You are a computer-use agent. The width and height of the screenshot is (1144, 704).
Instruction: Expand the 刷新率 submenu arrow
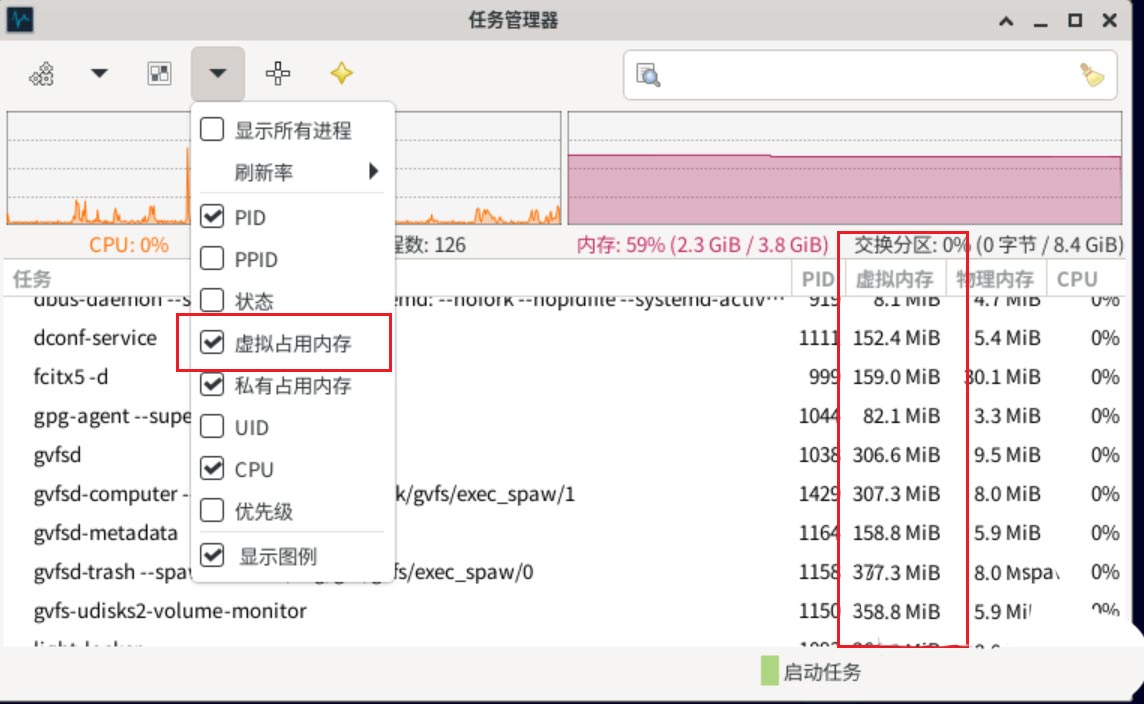coord(374,171)
